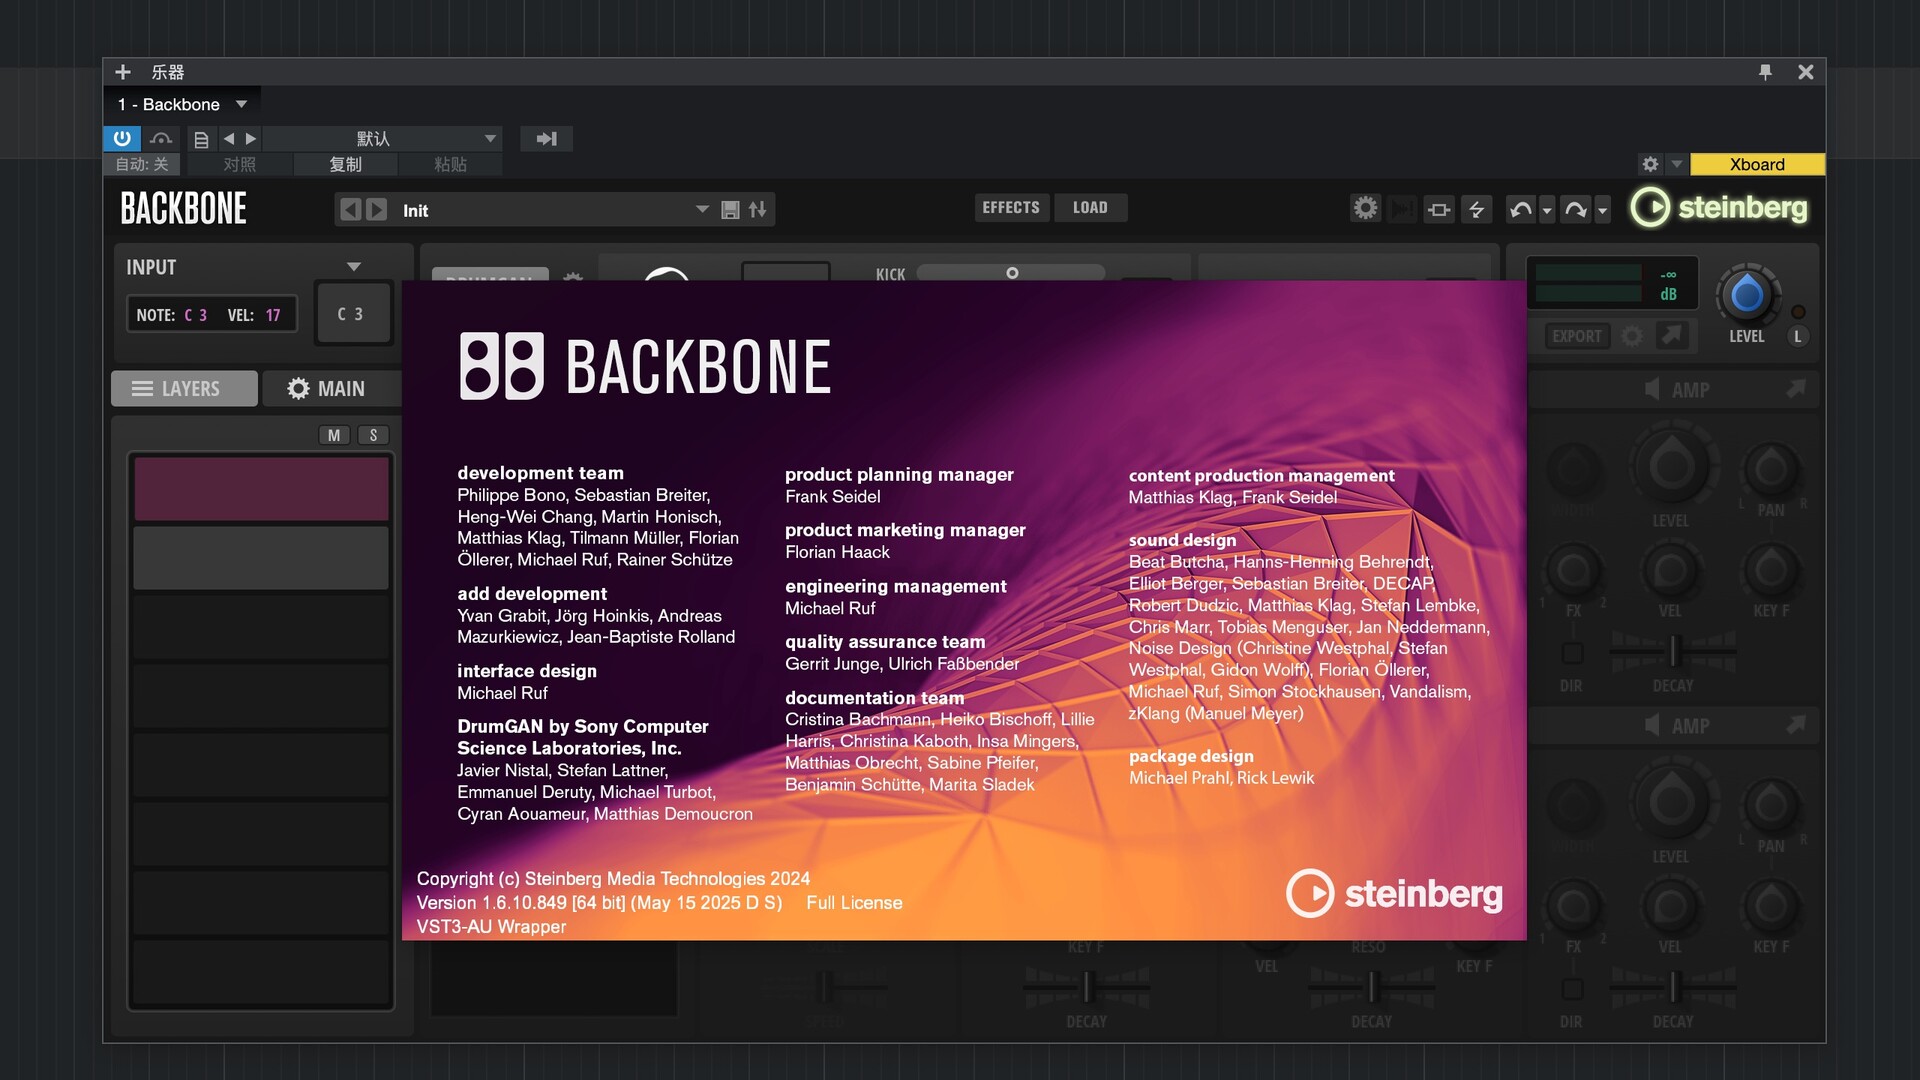Mute layers with the M button
Image resolution: width=1920 pixels, height=1080 pixels.
[334, 435]
